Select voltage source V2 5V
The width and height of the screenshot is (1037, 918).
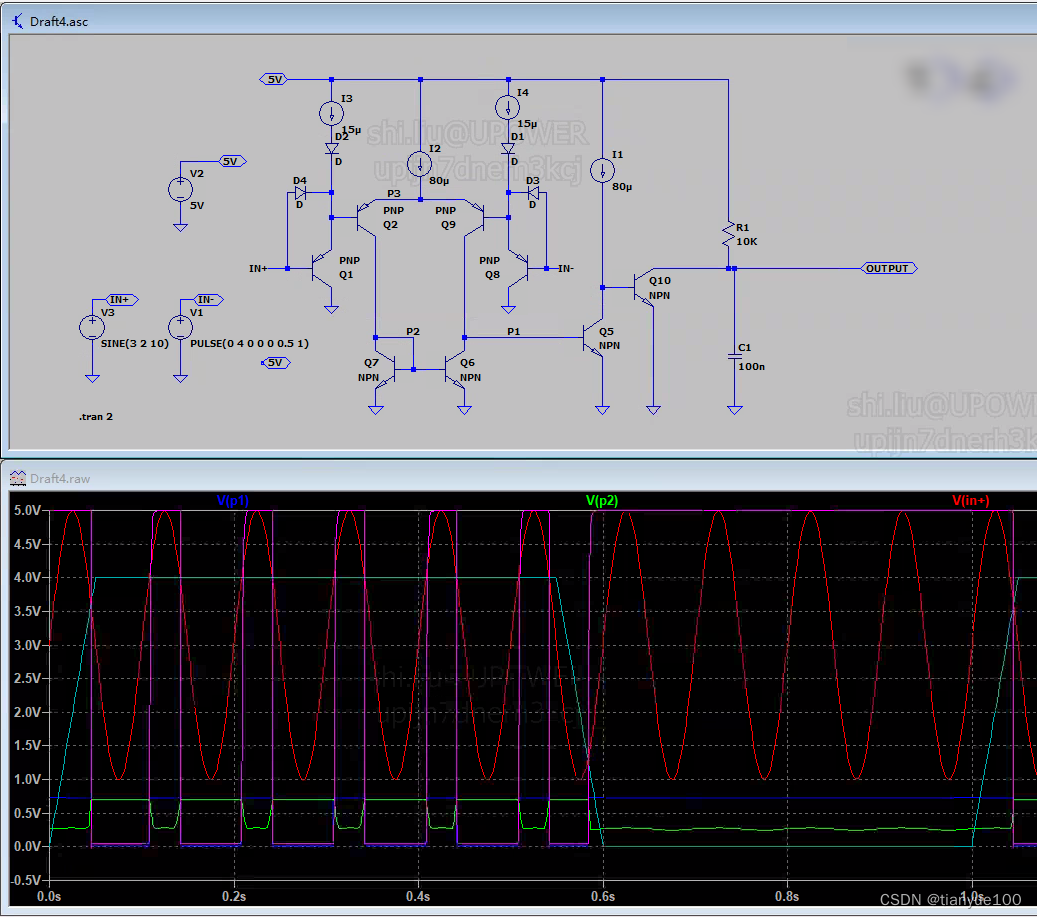(x=180, y=191)
